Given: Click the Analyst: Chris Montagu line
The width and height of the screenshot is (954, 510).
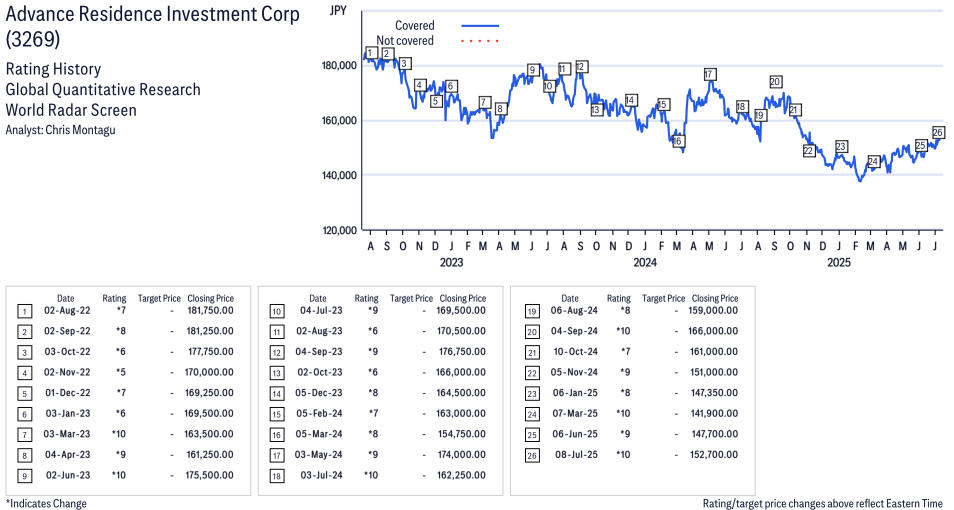Looking at the screenshot, I should pyautogui.click(x=60, y=130).
